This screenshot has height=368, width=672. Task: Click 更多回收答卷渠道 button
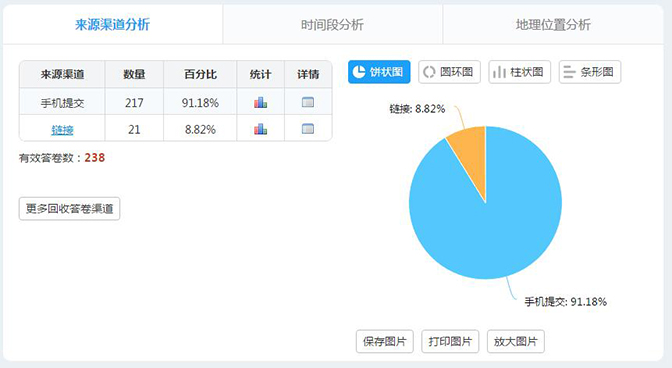click(x=69, y=209)
